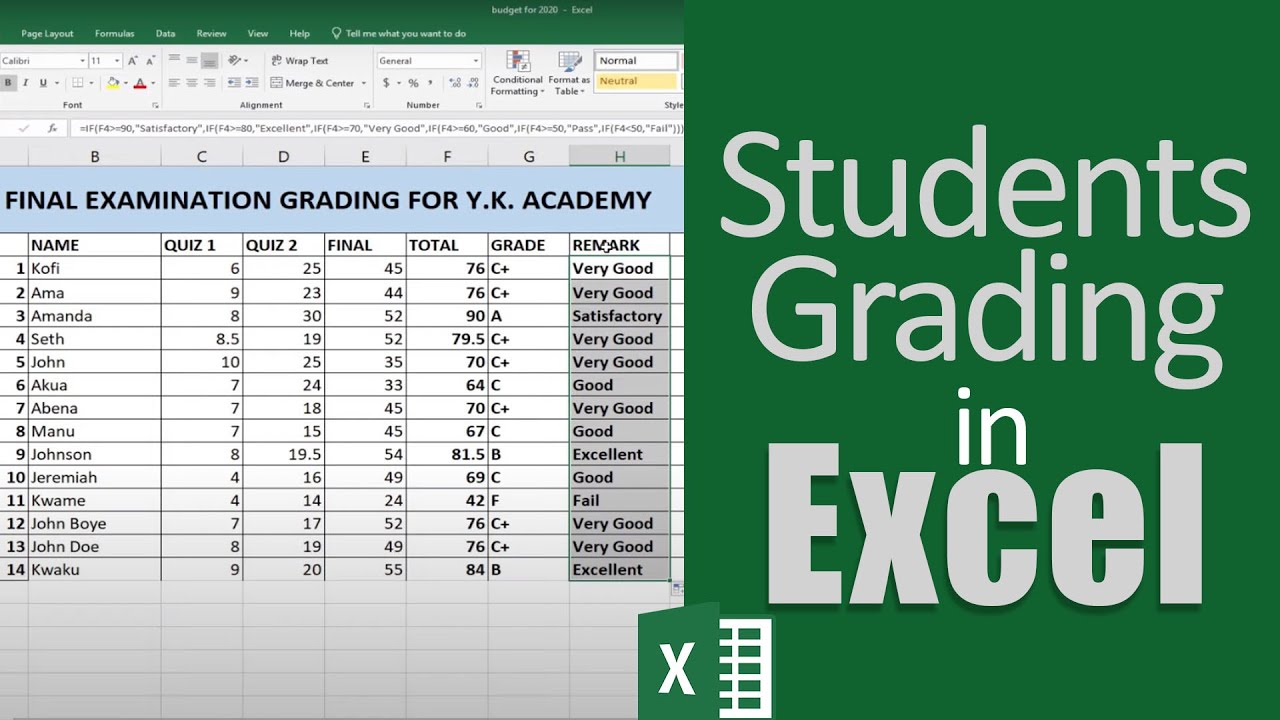Screen dimensions: 1280x720
Task: Click the REMARK header cell
Action: pos(620,245)
